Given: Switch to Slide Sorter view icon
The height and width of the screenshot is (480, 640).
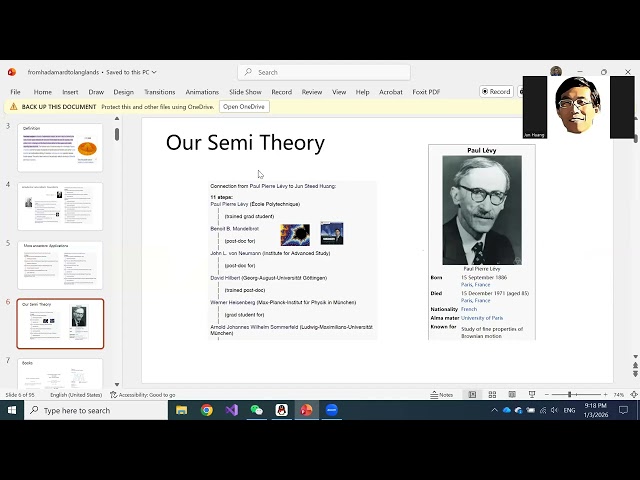Looking at the screenshot, I should (492, 394).
